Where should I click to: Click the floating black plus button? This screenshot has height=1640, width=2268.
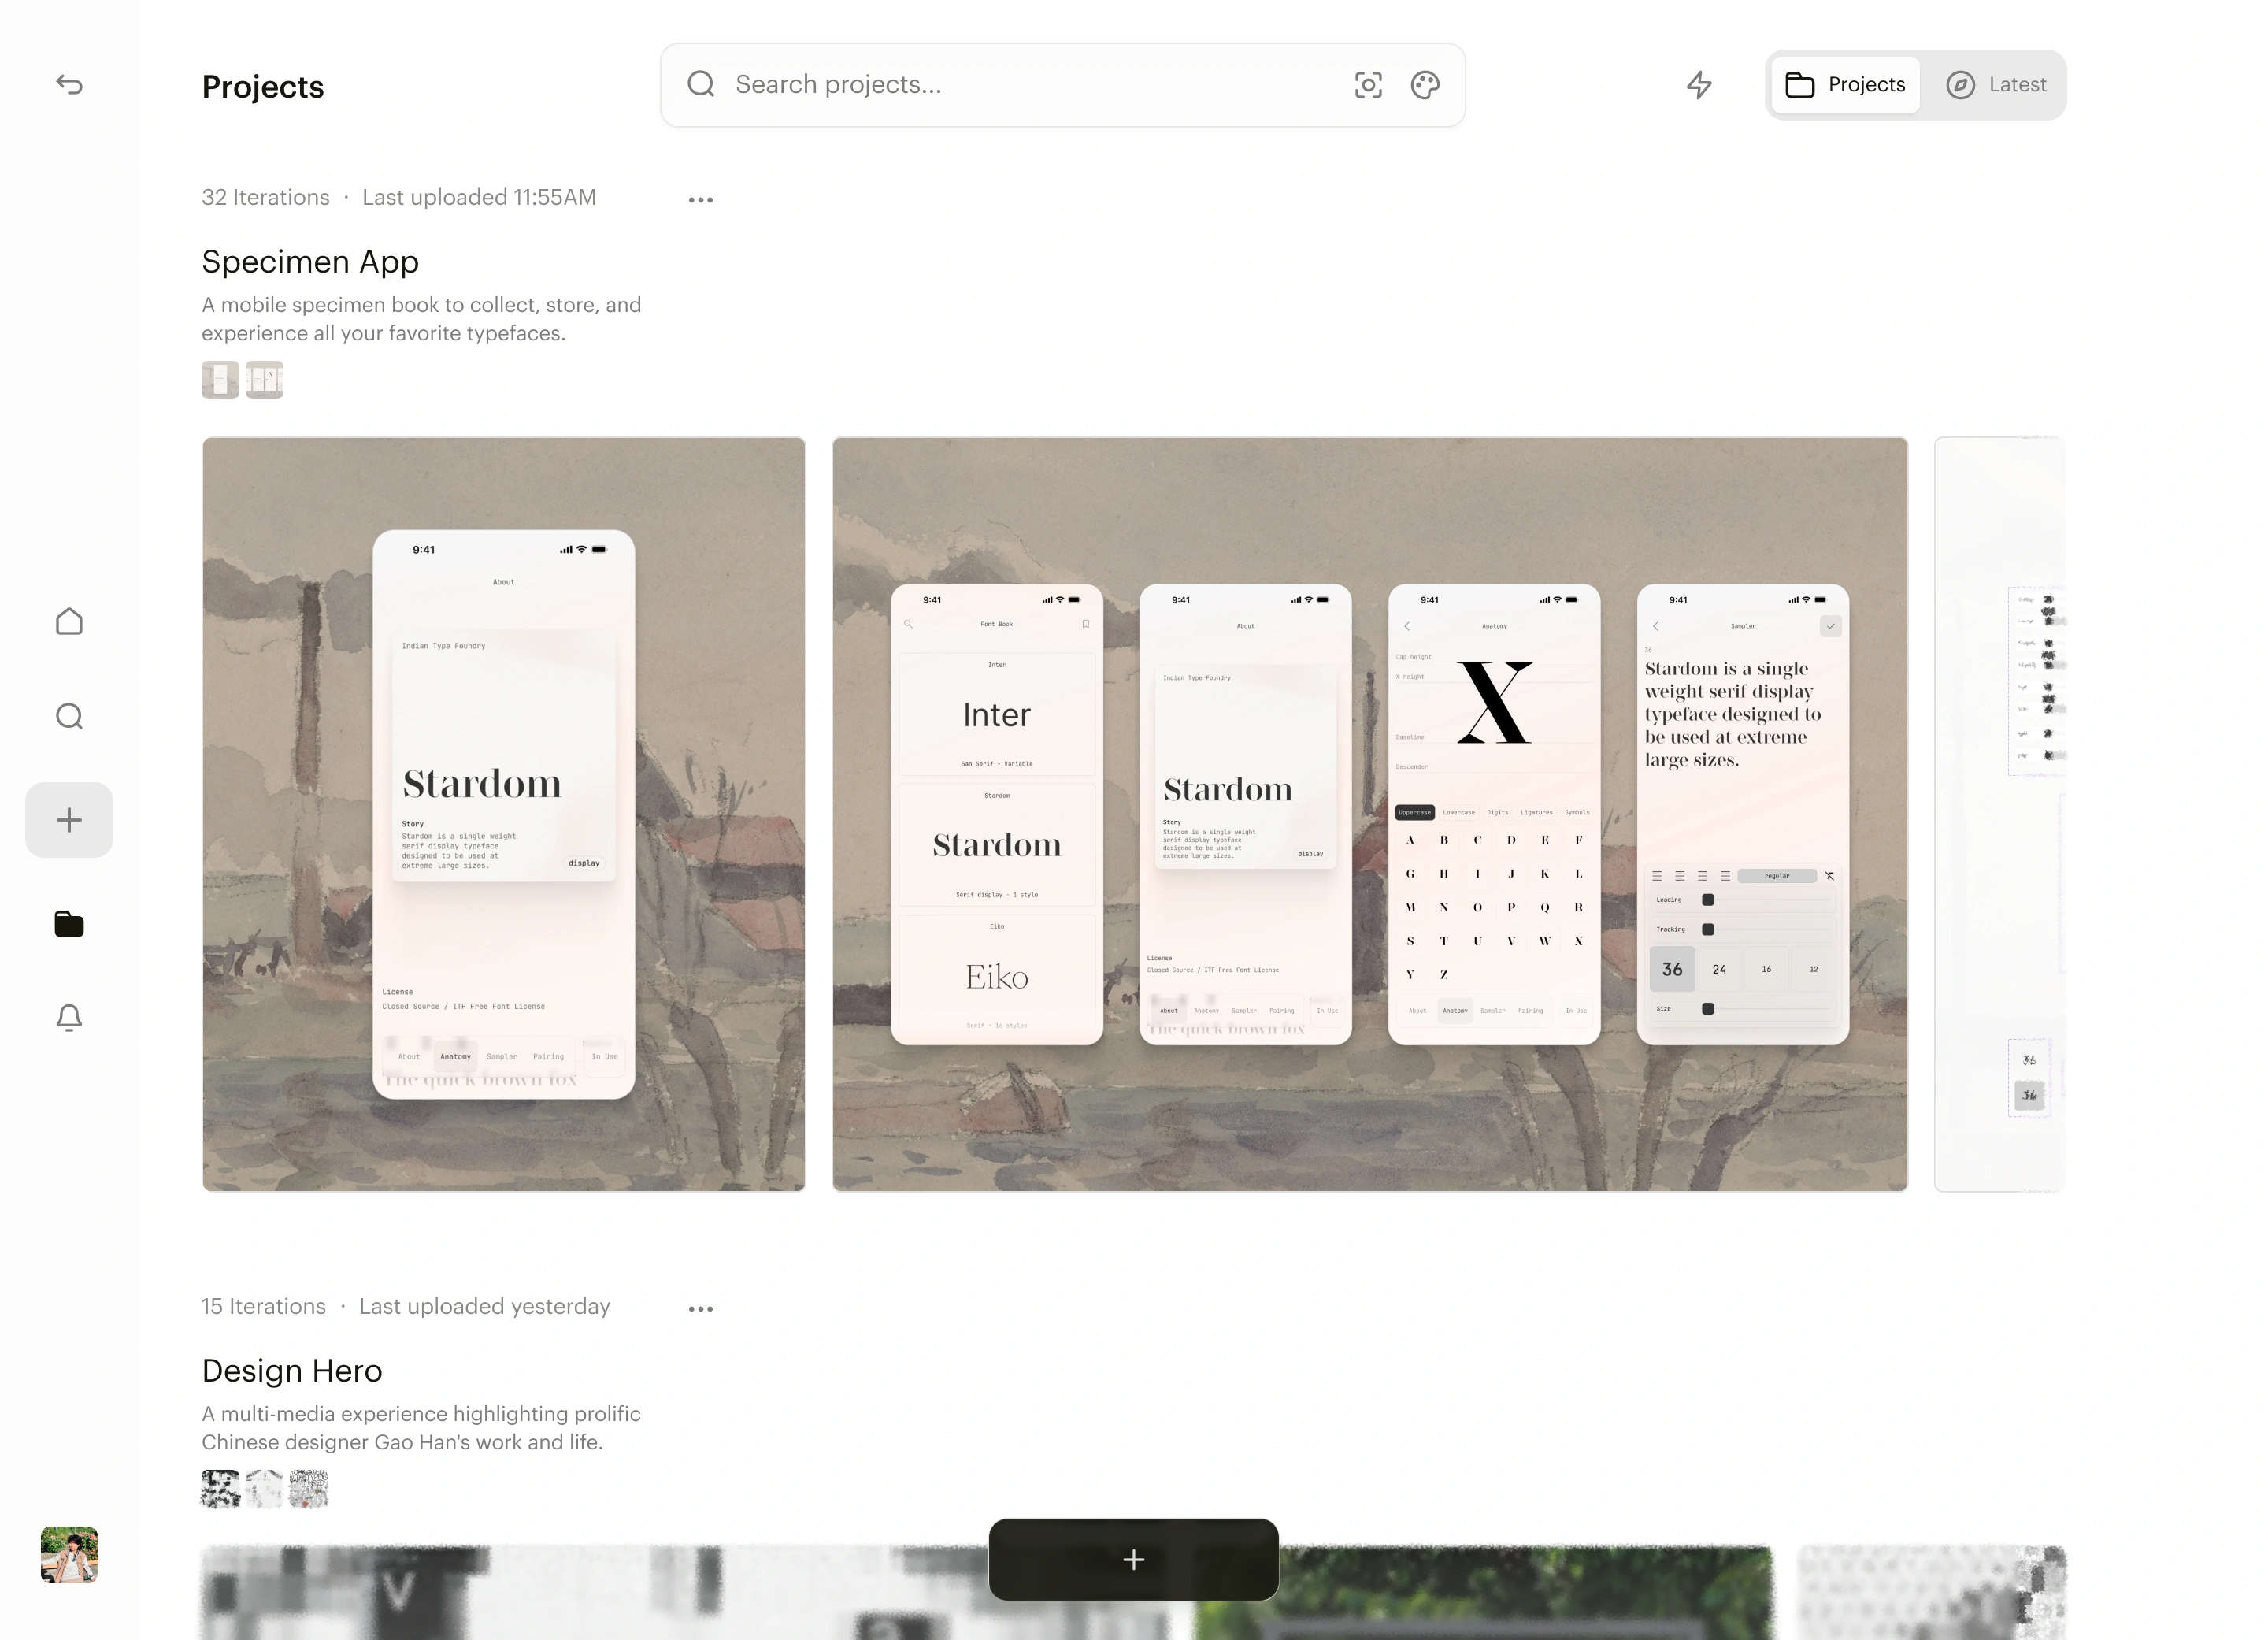1133,1560
